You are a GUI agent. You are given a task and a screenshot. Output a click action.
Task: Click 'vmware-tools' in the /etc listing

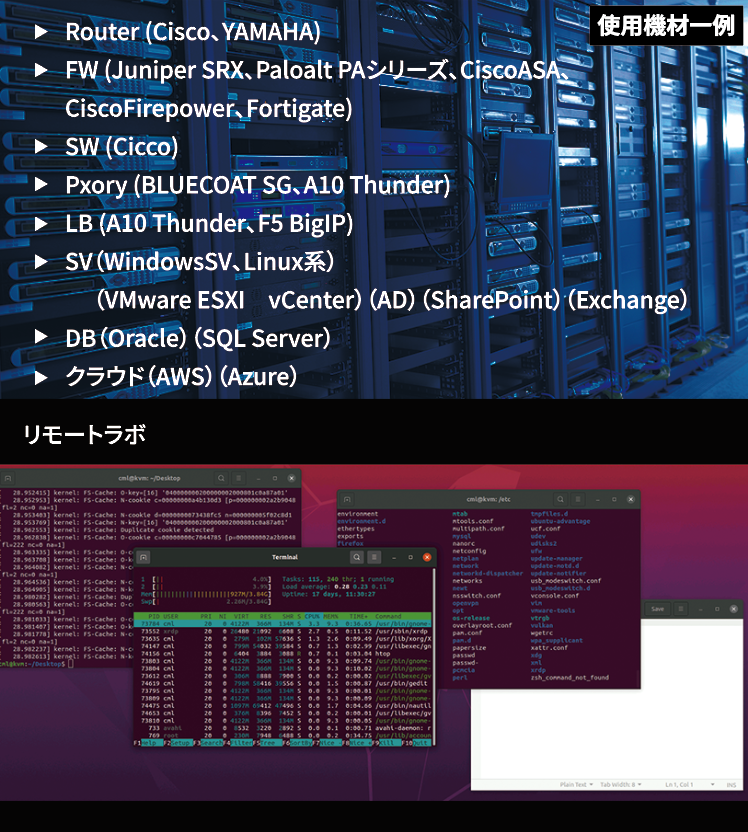(553, 611)
